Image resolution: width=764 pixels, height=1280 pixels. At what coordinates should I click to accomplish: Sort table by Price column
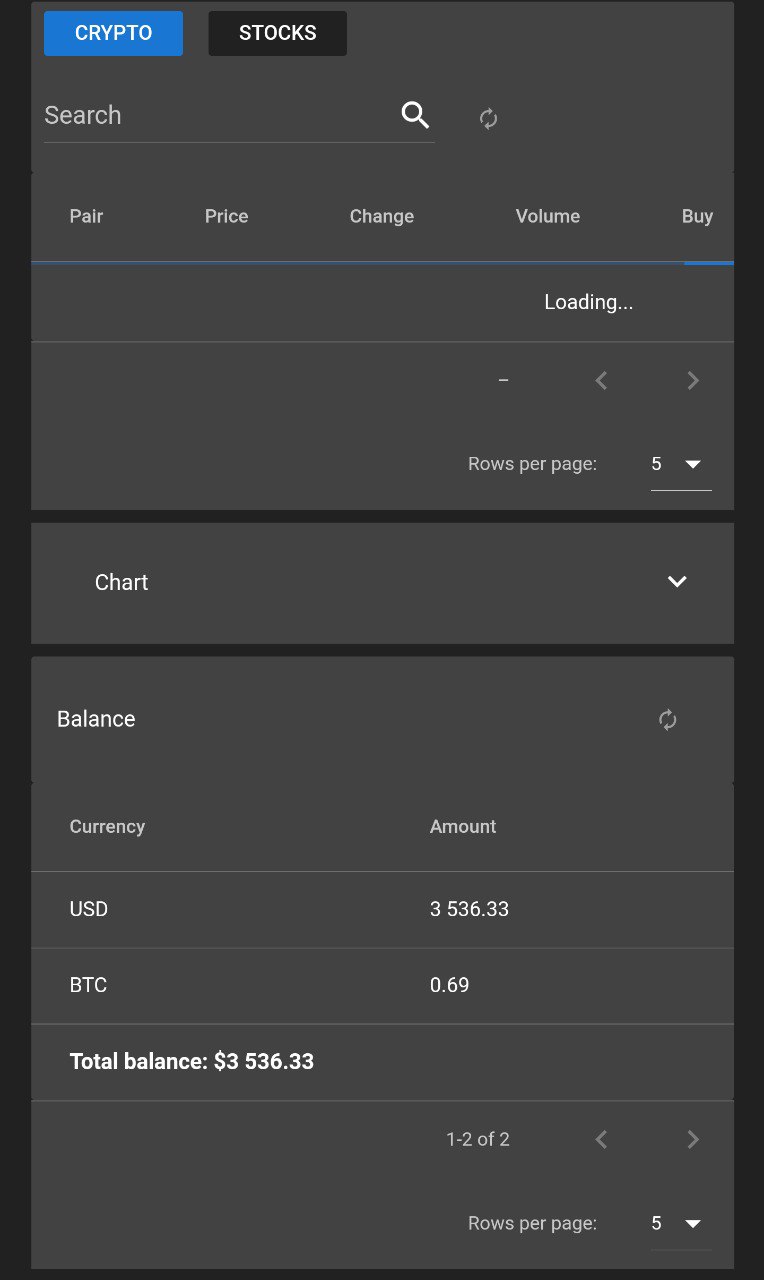226,216
